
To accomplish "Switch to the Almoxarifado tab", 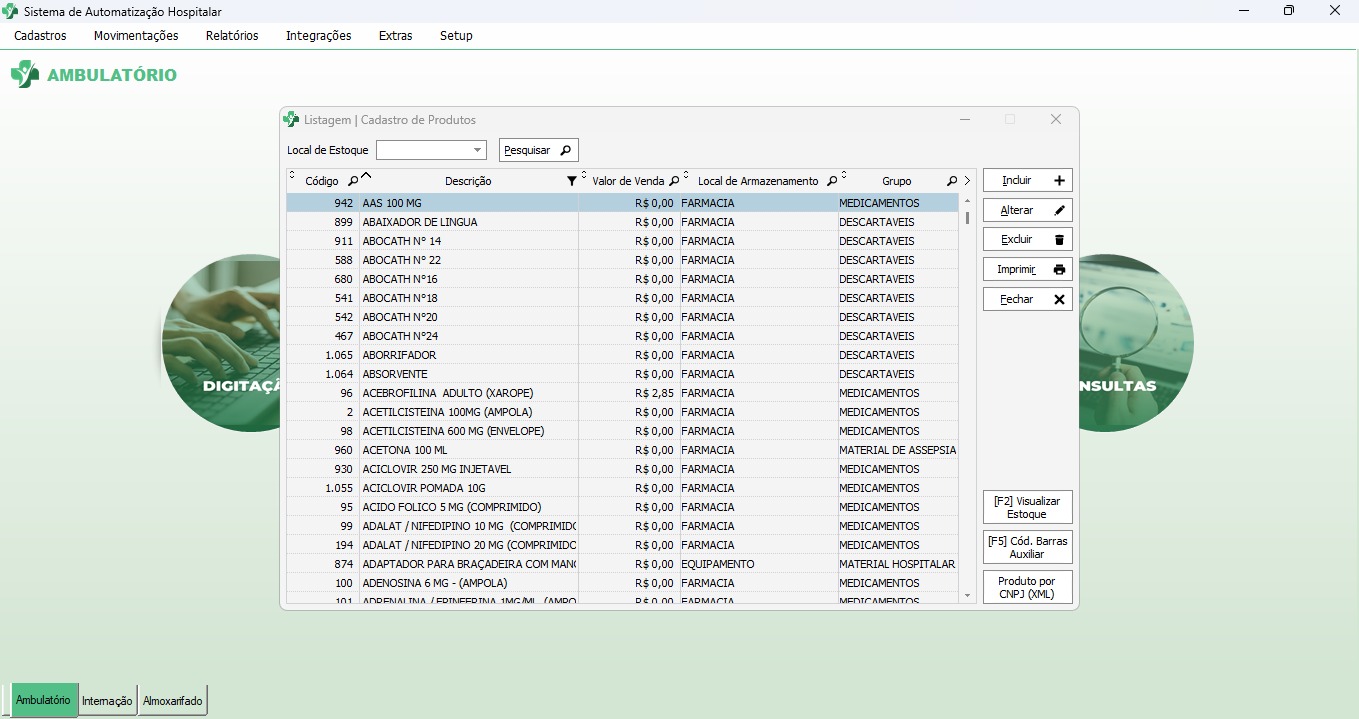I will coord(172,701).
